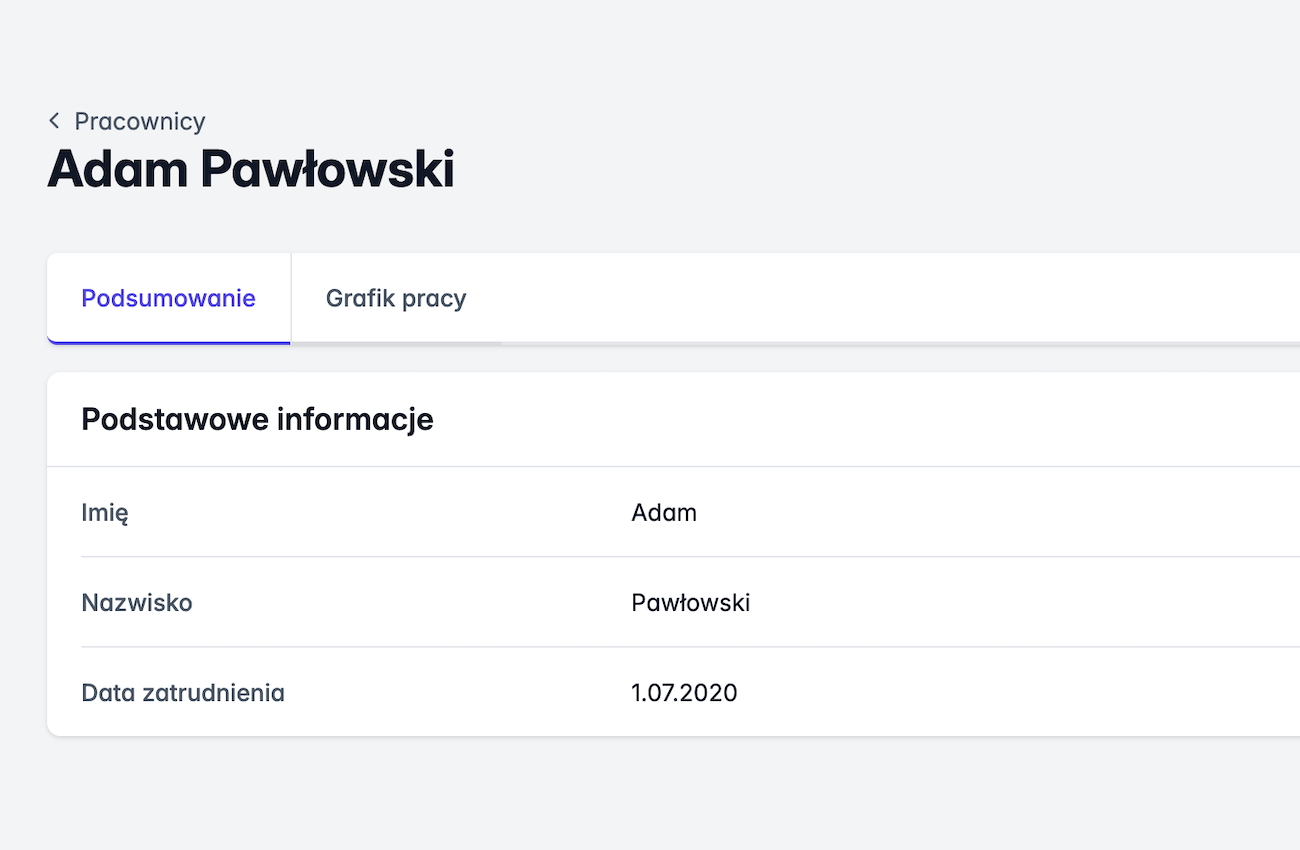Click the Adam Pawłowski page heading
1300x850 pixels.
[x=251, y=169]
